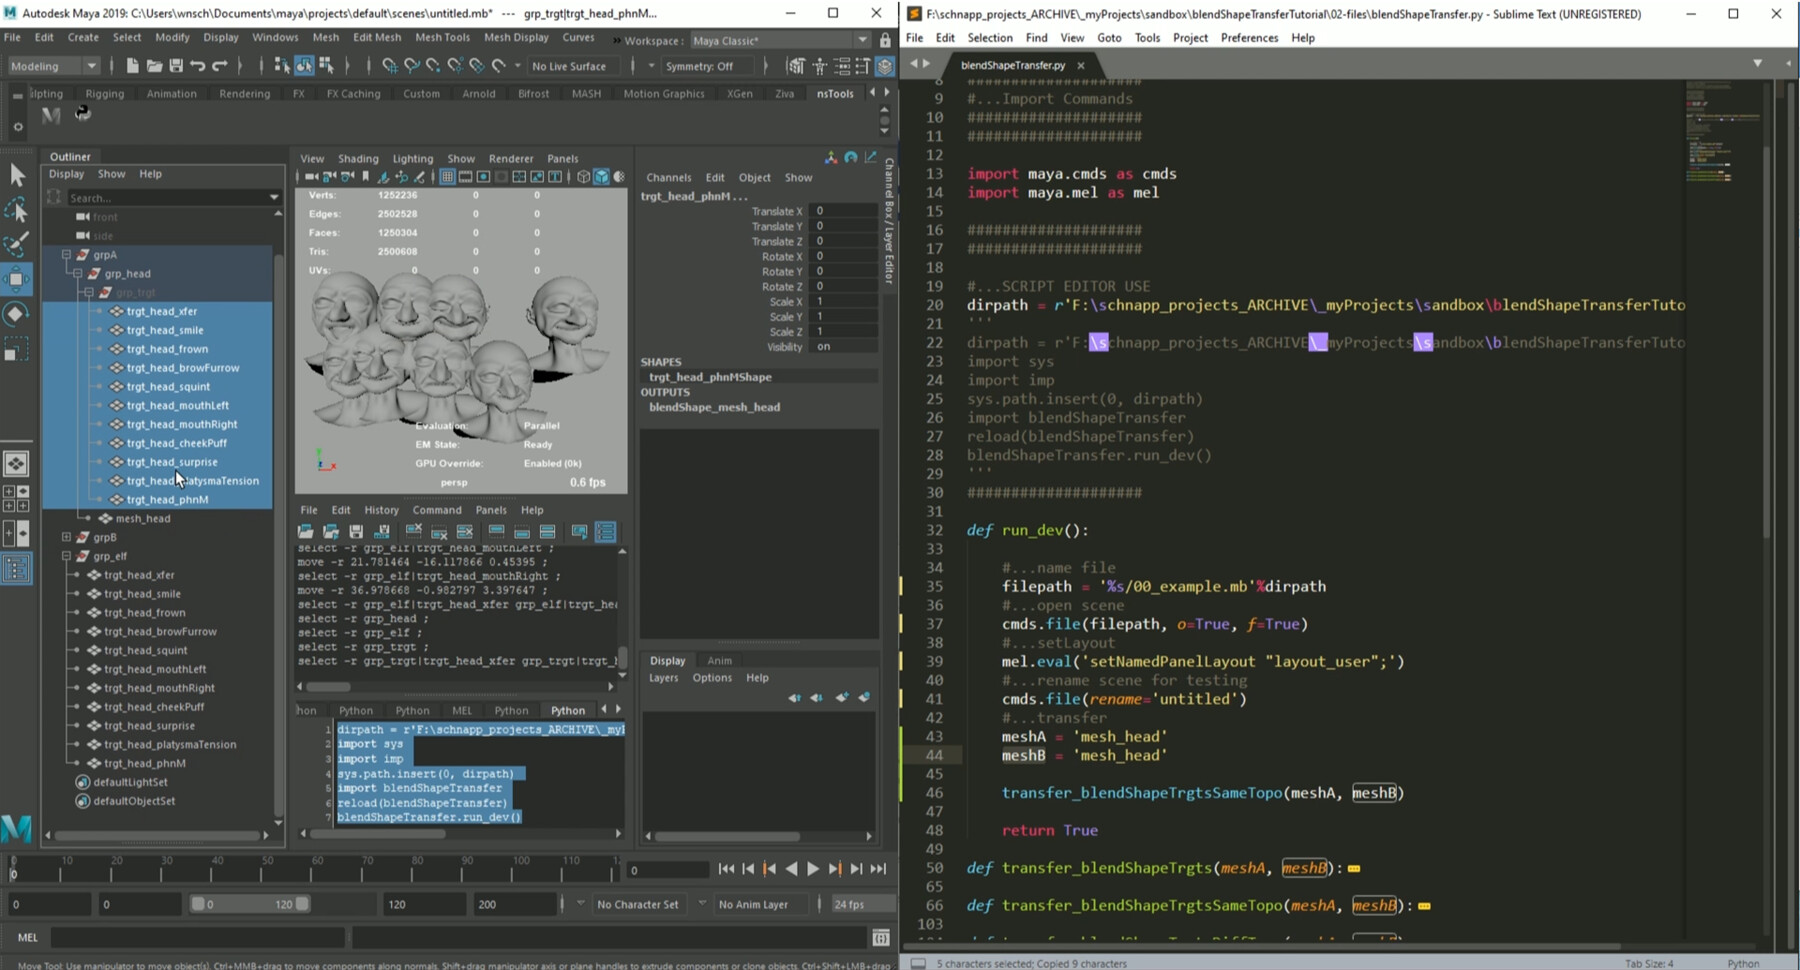Click the MEL command line input field
1800x970 pixels.
(x=195, y=937)
